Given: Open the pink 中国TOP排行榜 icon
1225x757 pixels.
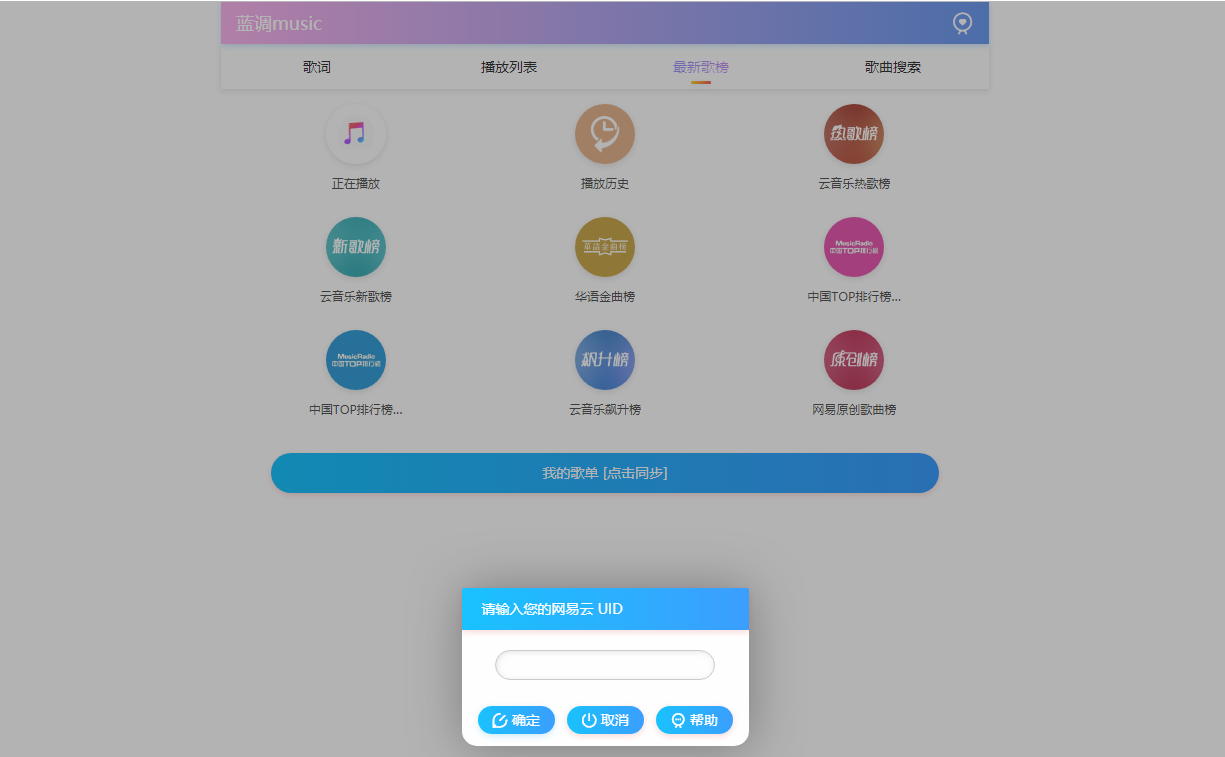Looking at the screenshot, I should 854,247.
